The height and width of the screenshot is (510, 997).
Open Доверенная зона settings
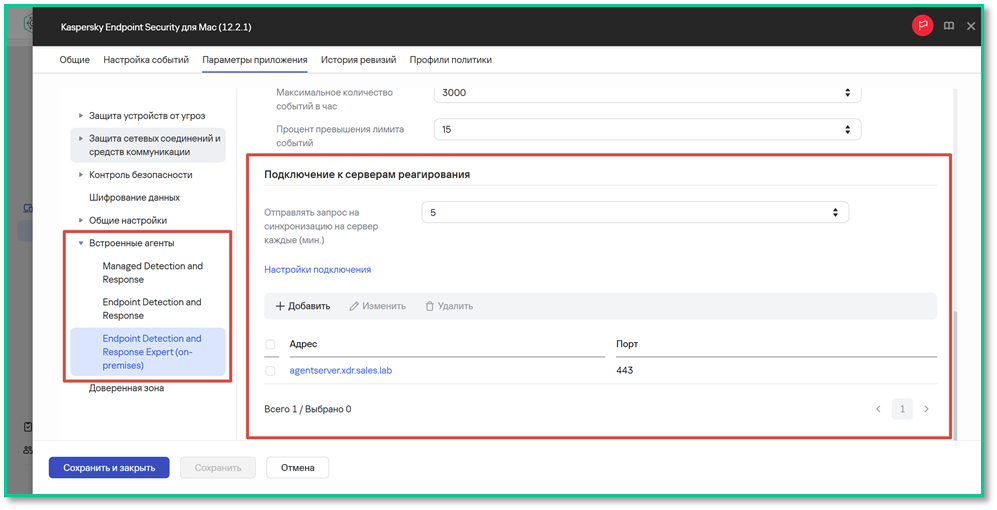pyautogui.click(x=127, y=388)
